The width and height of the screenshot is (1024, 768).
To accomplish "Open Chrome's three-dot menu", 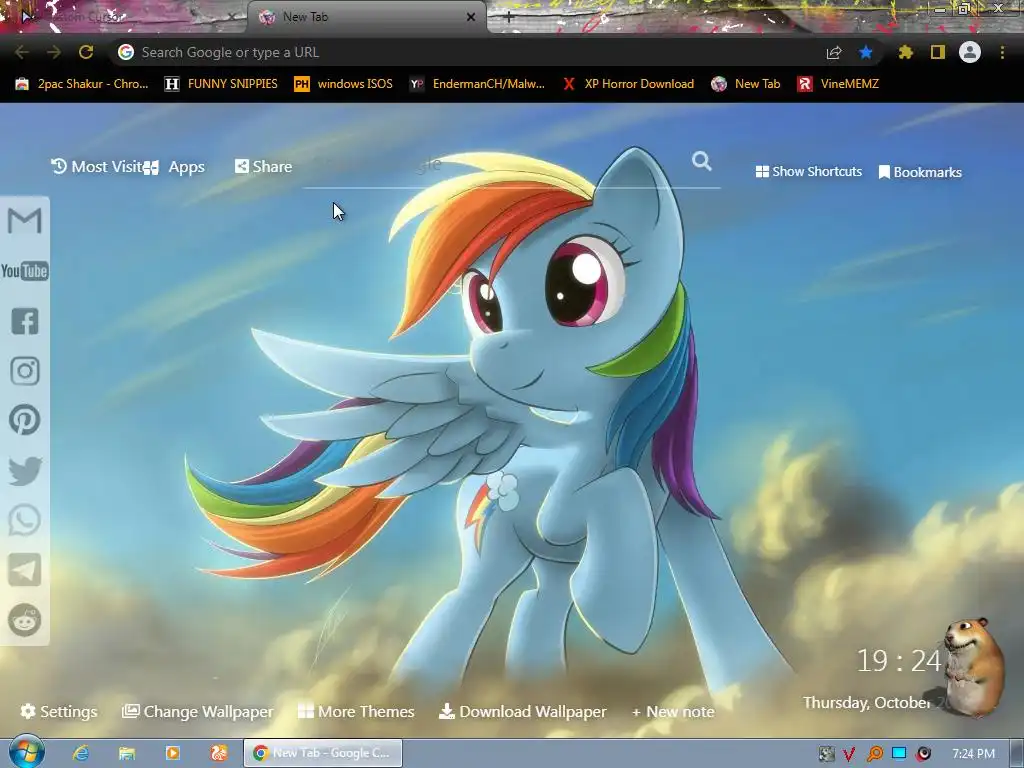I will 1002,52.
